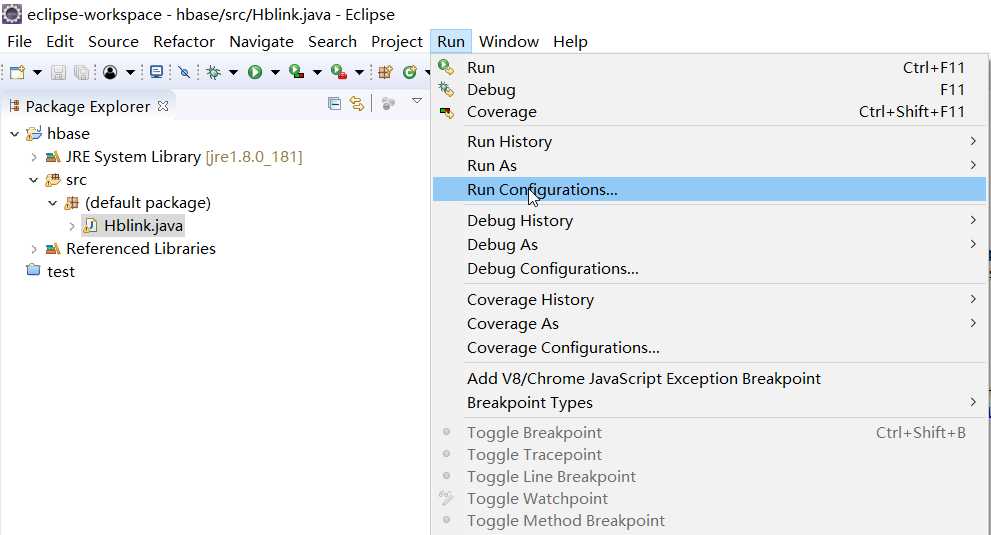This screenshot has width=991, height=535.
Task: Select the (default package) item
Action: (148, 203)
